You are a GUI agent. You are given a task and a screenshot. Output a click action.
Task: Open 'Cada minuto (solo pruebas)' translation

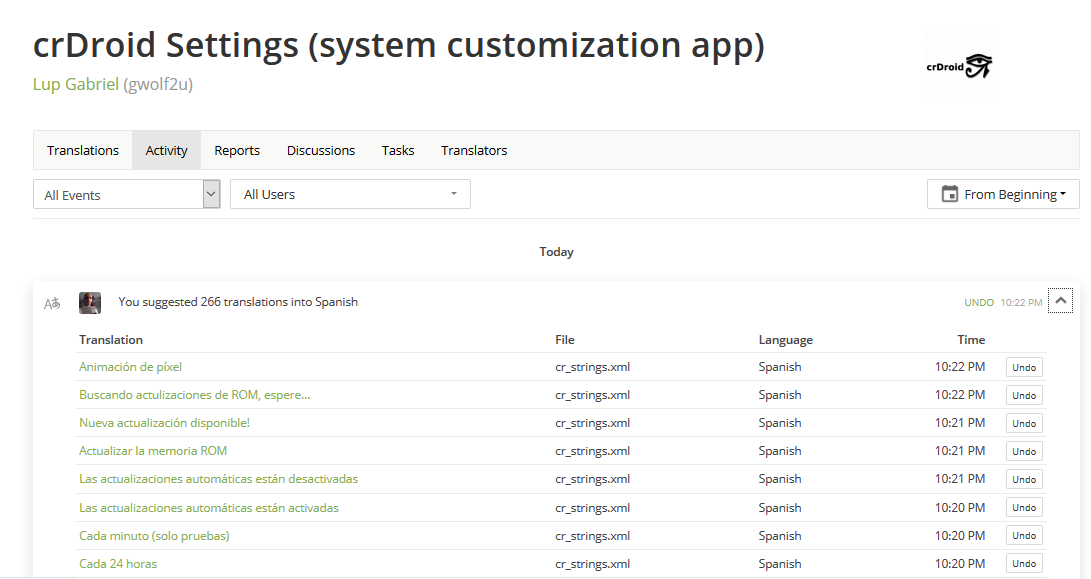click(154, 535)
